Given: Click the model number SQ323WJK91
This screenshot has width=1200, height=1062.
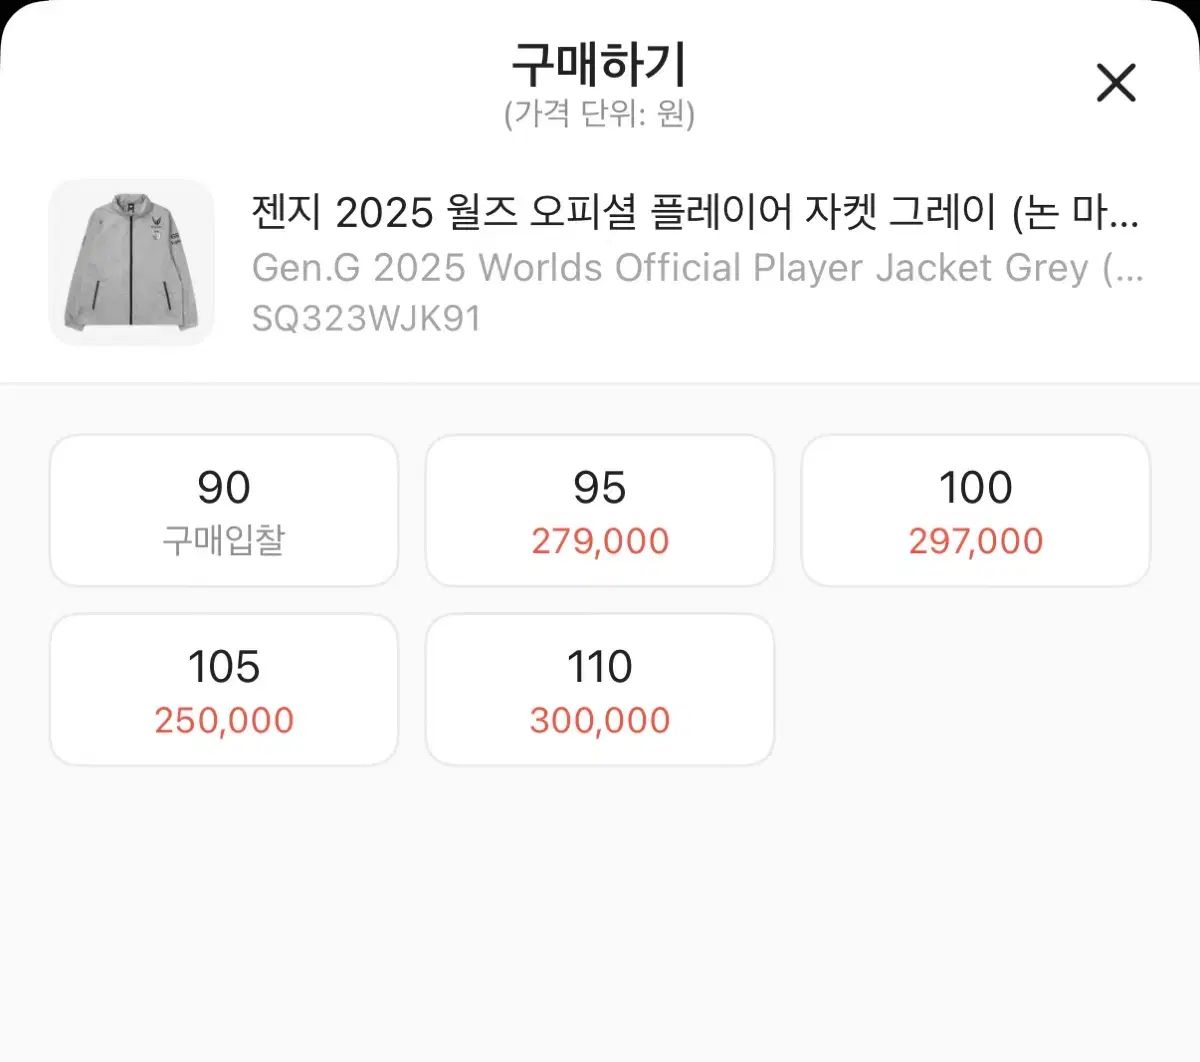Looking at the screenshot, I should [366, 319].
